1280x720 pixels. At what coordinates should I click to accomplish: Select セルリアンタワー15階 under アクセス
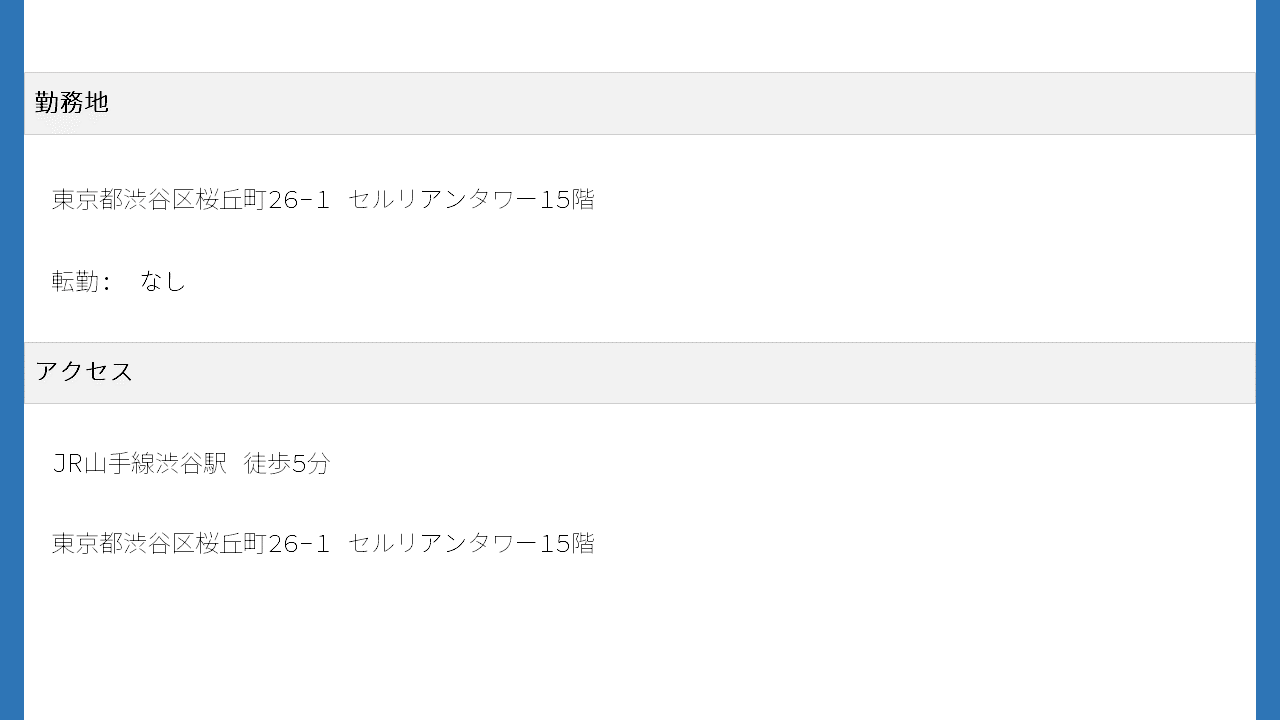pyautogui.click(x=471, y=544)
